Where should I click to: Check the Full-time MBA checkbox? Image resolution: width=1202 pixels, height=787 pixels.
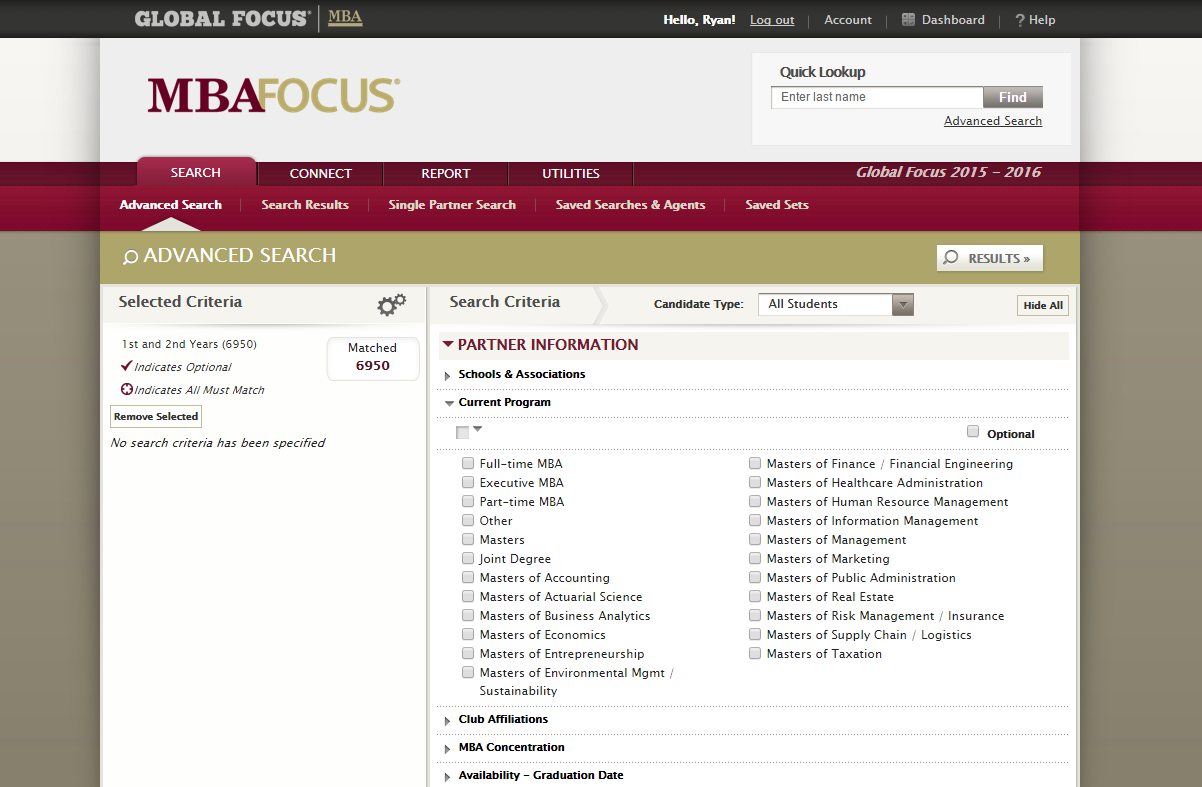point(468,464)
